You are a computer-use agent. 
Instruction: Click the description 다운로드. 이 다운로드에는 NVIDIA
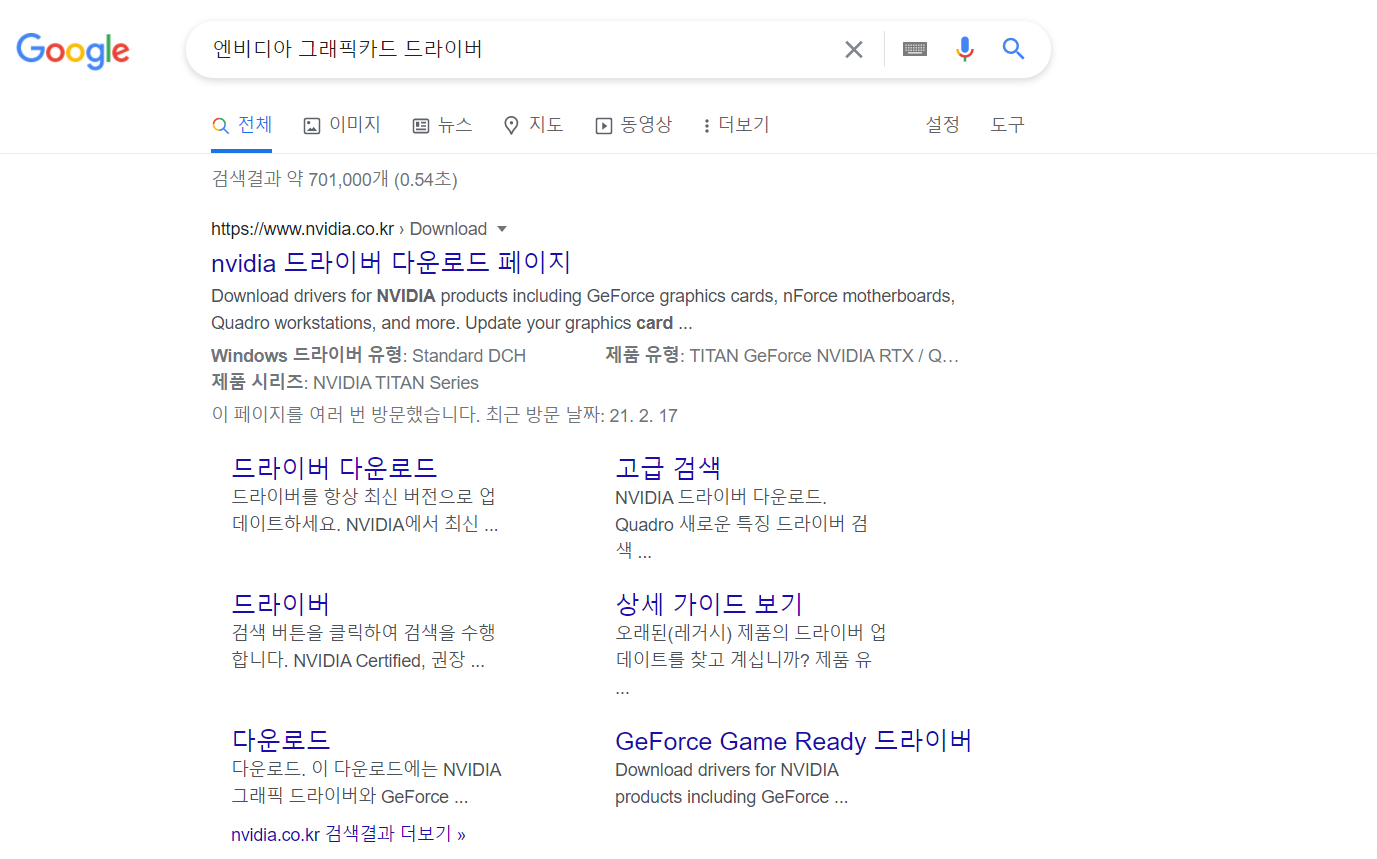pos(366,783)
